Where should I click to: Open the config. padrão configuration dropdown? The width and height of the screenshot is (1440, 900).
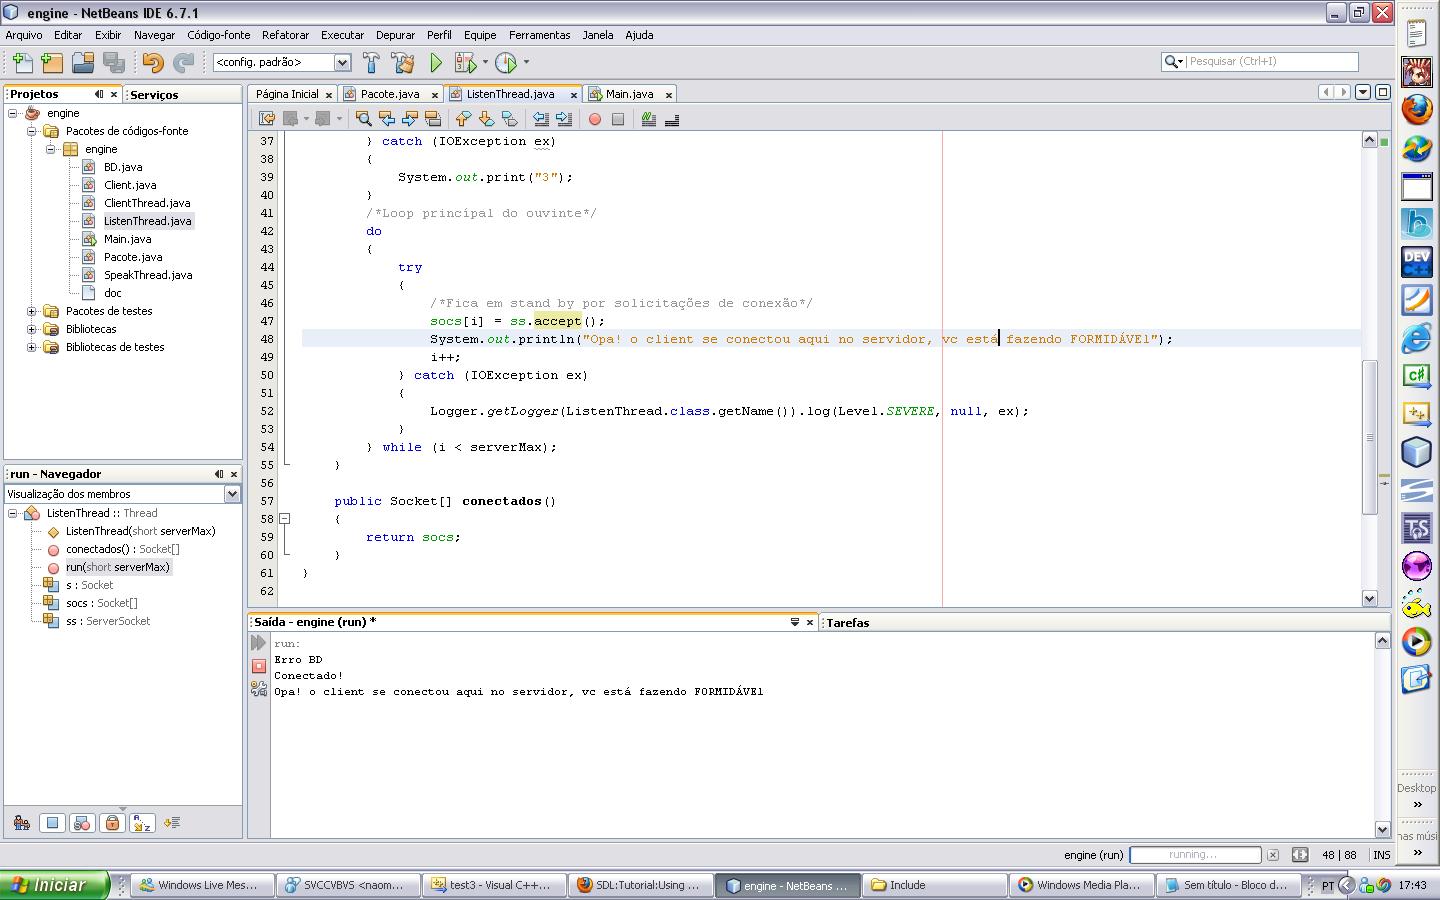[342, 63]
